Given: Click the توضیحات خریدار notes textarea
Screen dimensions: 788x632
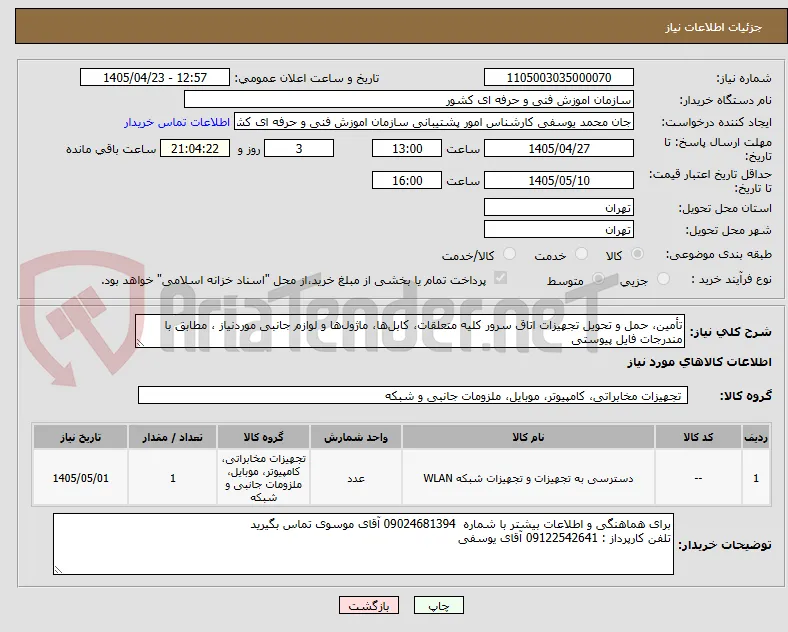Looking at the screenshot, I should tap(363, 544).
